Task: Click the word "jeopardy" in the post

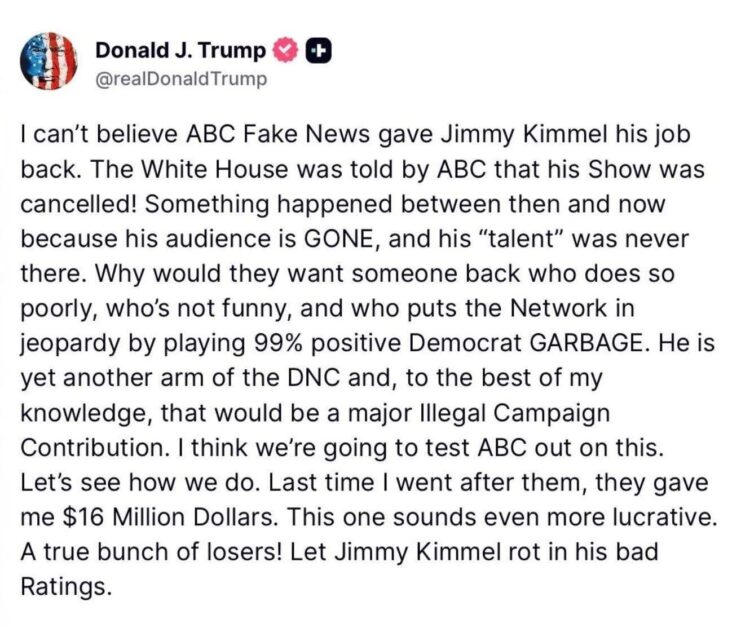Action: pos(70,344)
